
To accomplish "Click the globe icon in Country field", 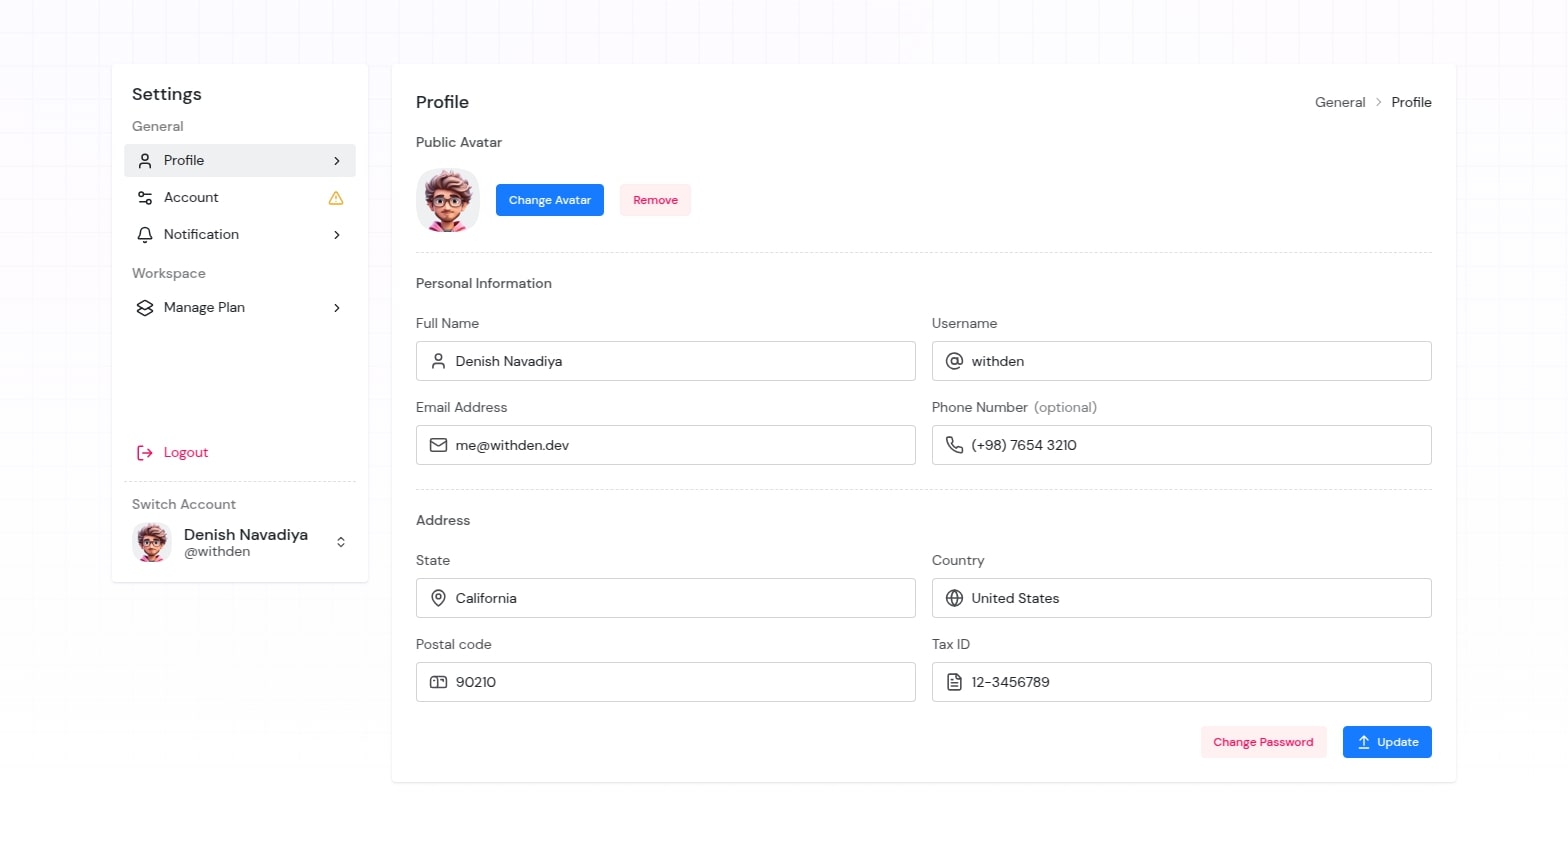I will pos(954,598).
